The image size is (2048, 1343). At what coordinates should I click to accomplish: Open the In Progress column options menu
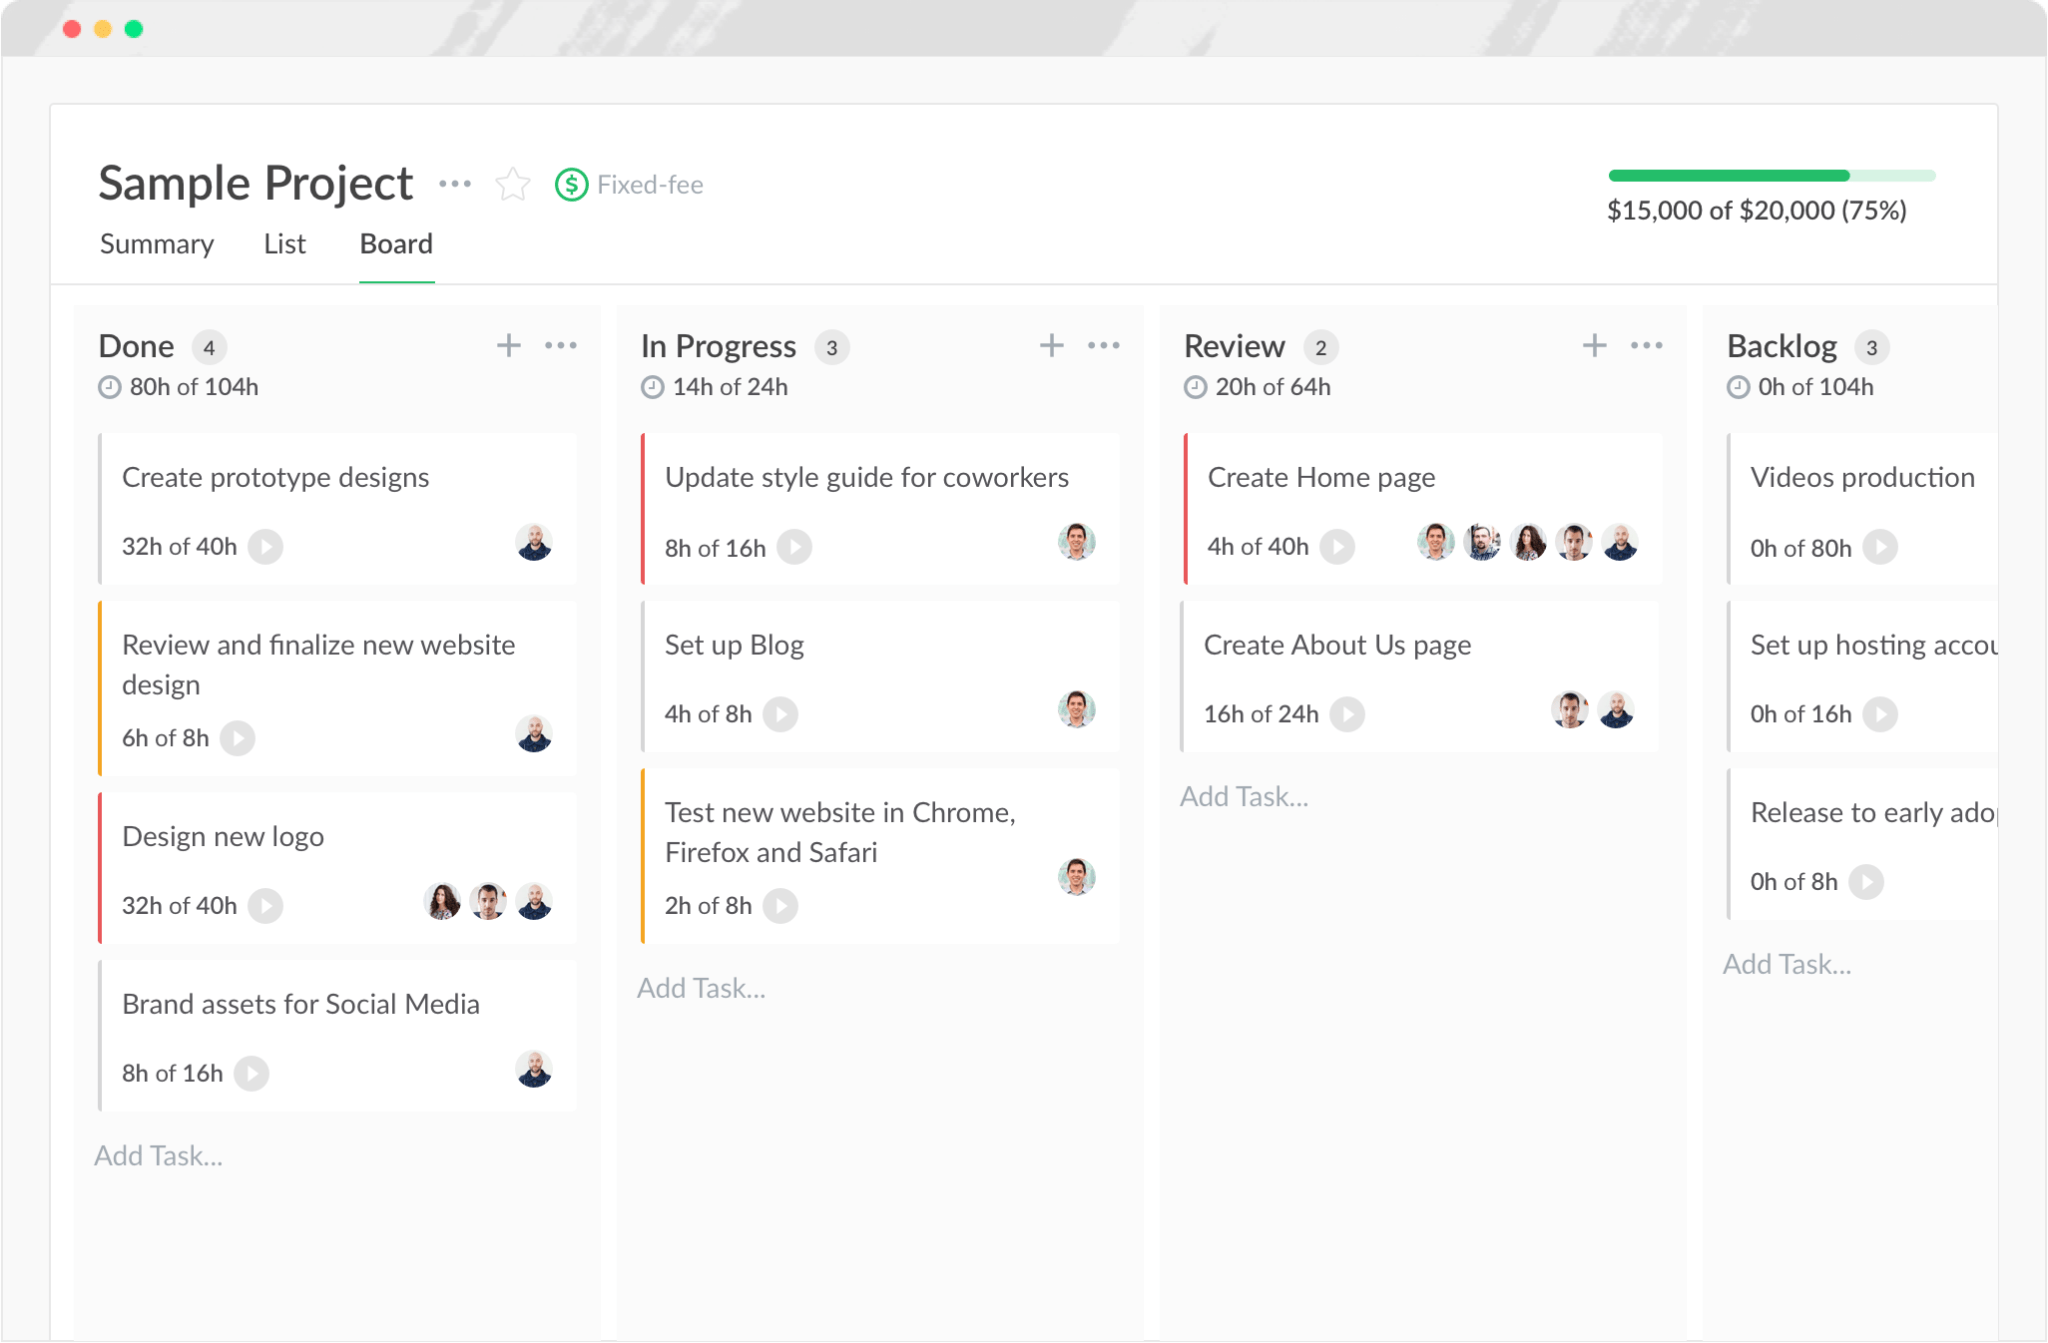coord(1105,345)
